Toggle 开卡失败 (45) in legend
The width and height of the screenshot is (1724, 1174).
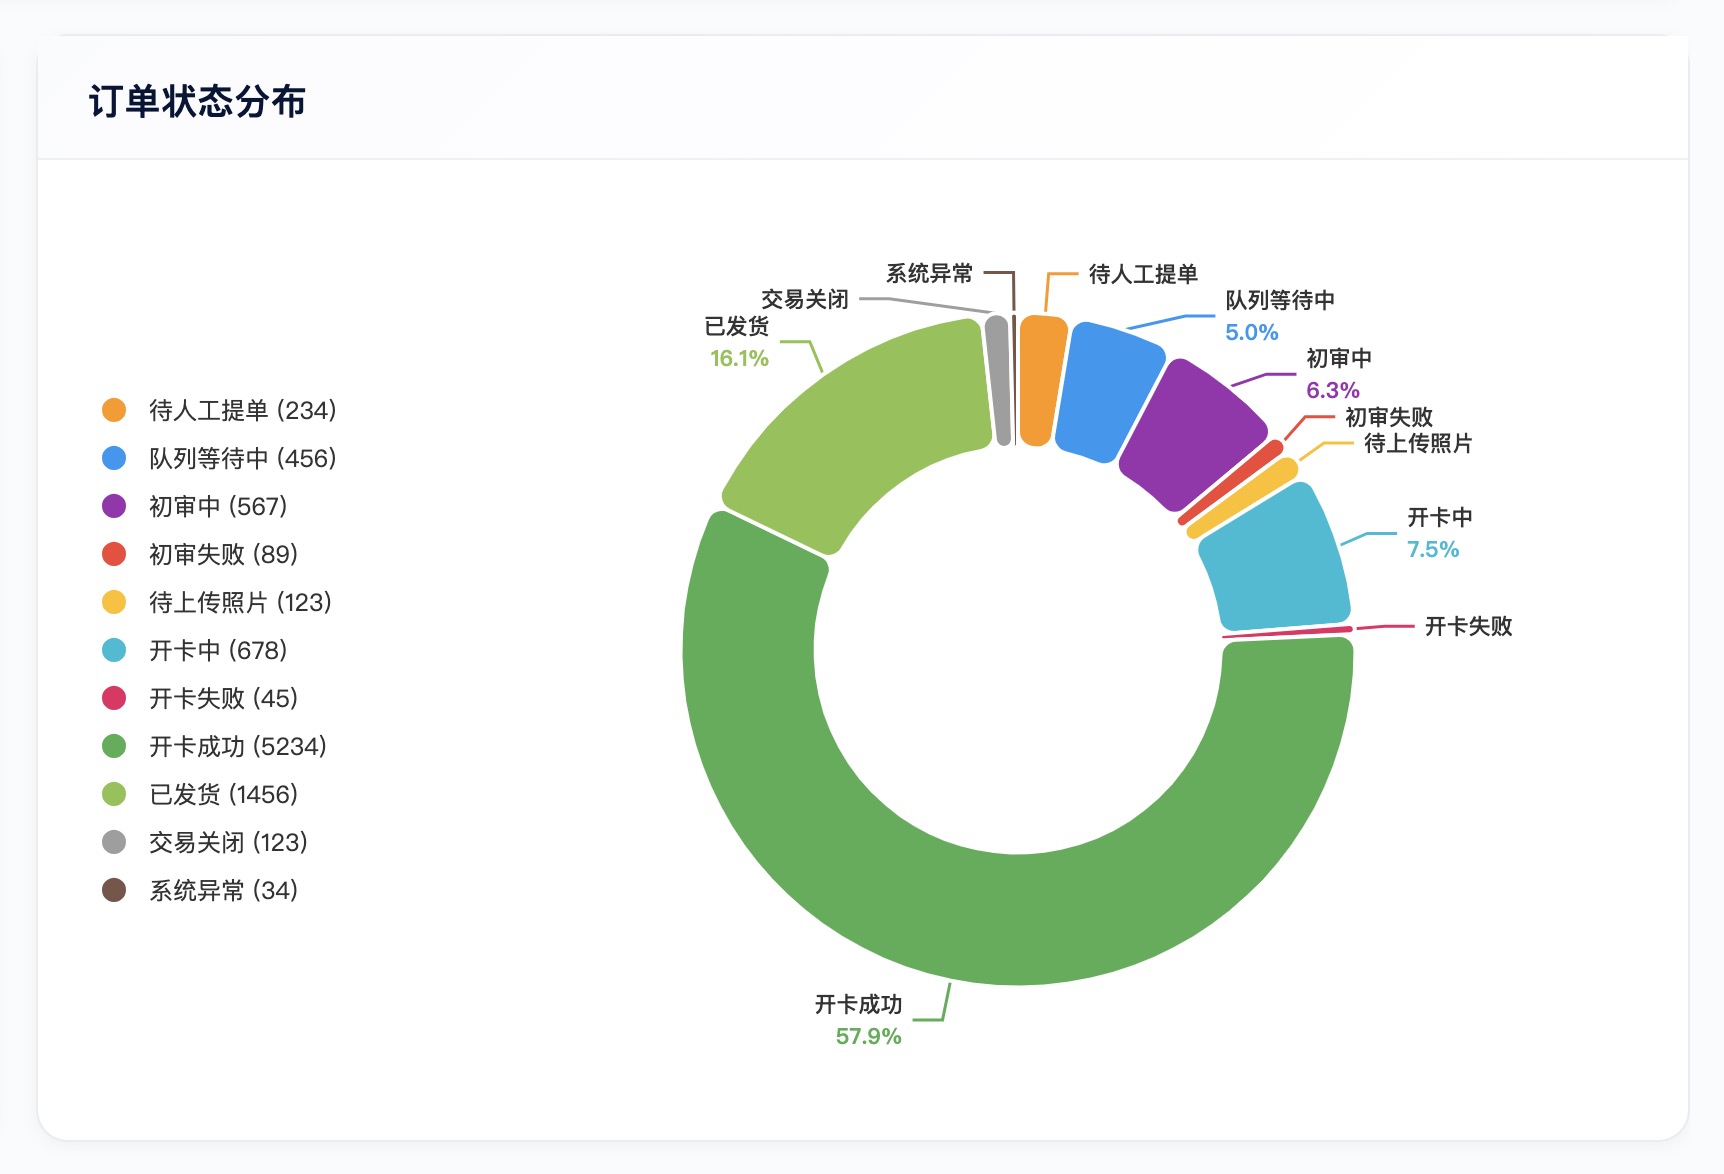point(223,698)
